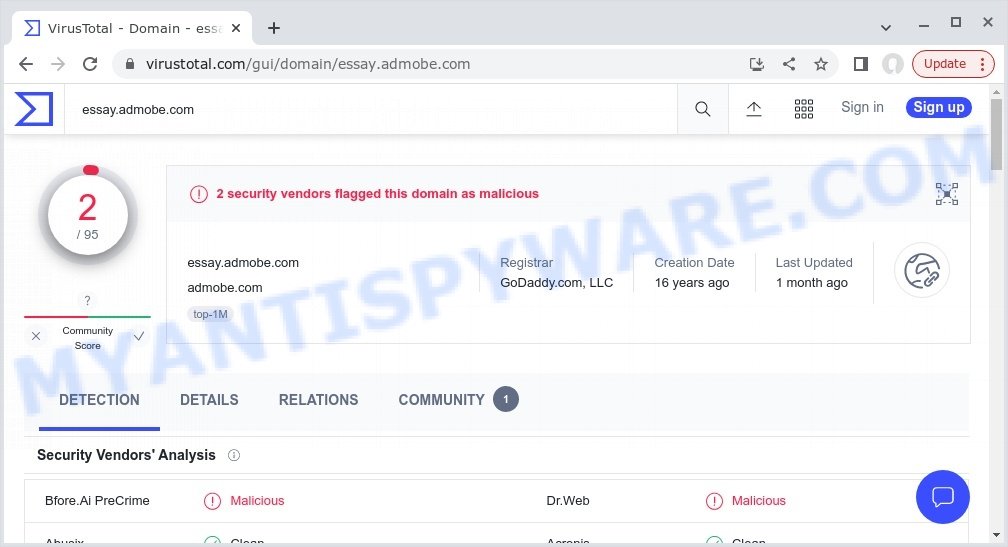
Task: Open a new browser tab
Action: click(x=274, y=28)
